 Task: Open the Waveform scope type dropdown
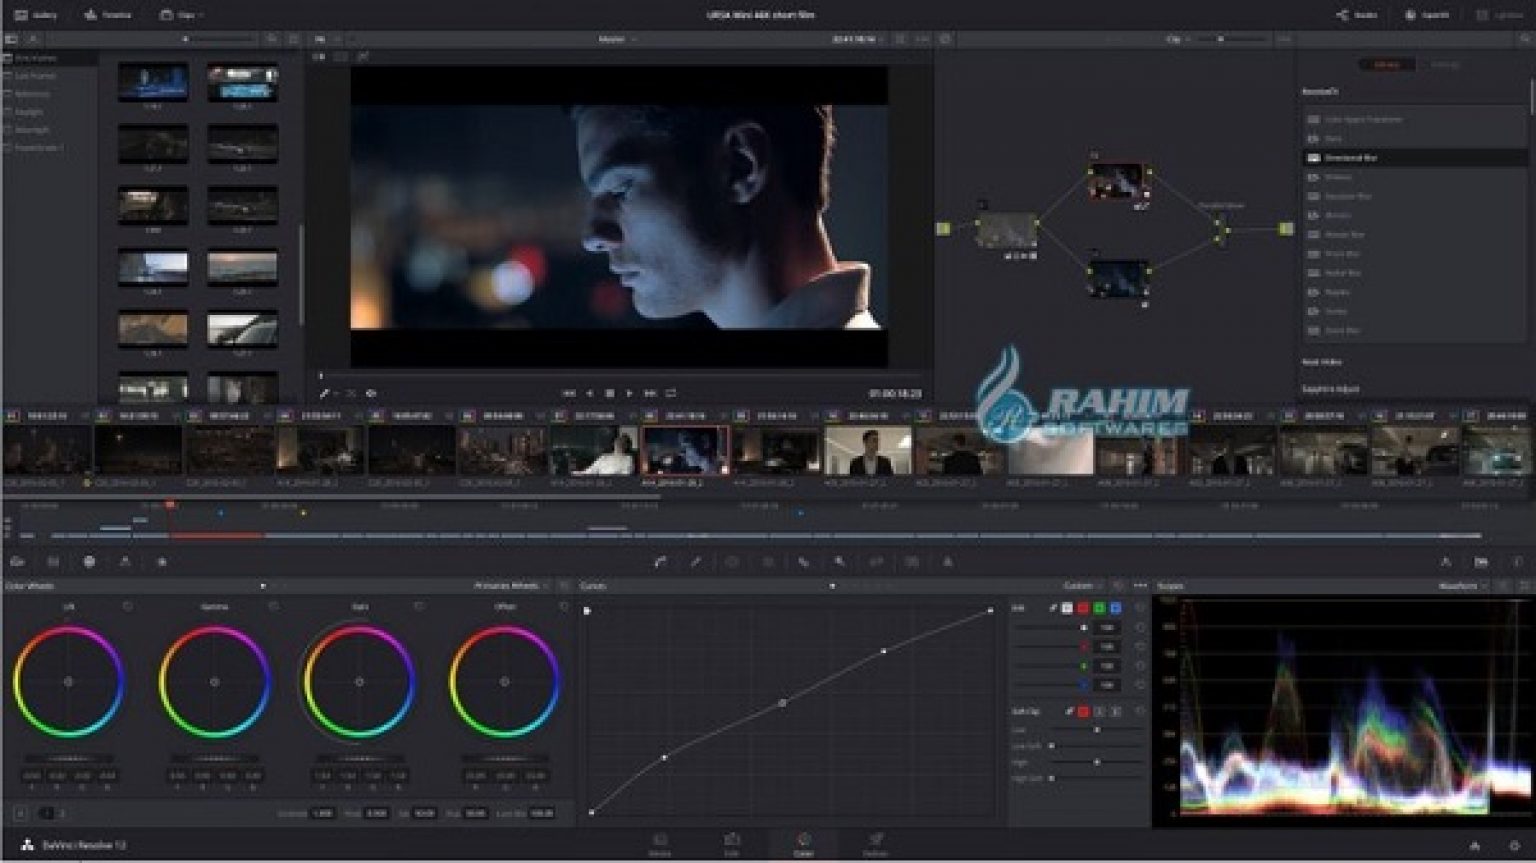pos(1462,586)
